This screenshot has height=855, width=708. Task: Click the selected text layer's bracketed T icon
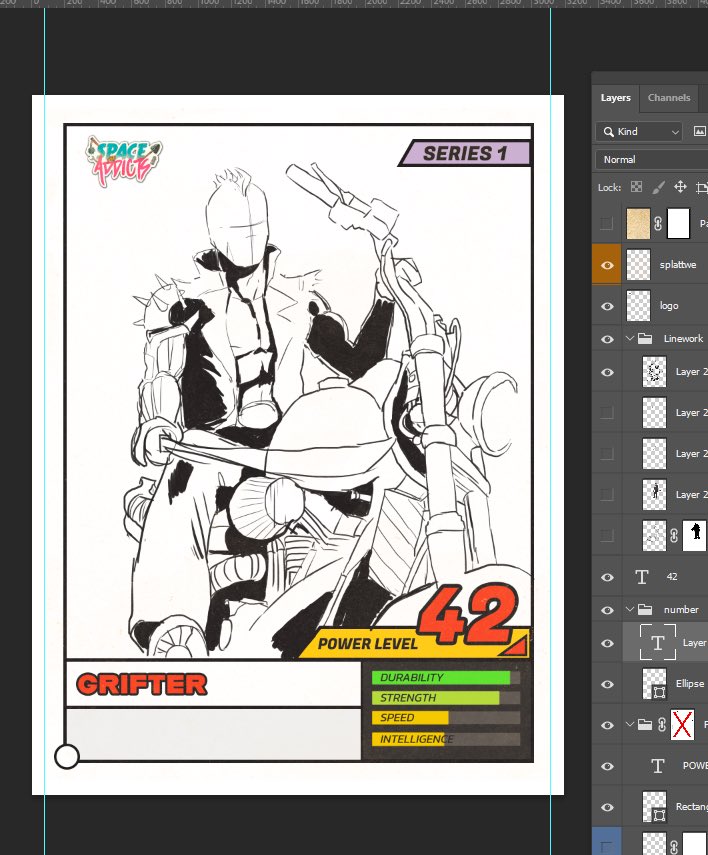tap(658, 643)
